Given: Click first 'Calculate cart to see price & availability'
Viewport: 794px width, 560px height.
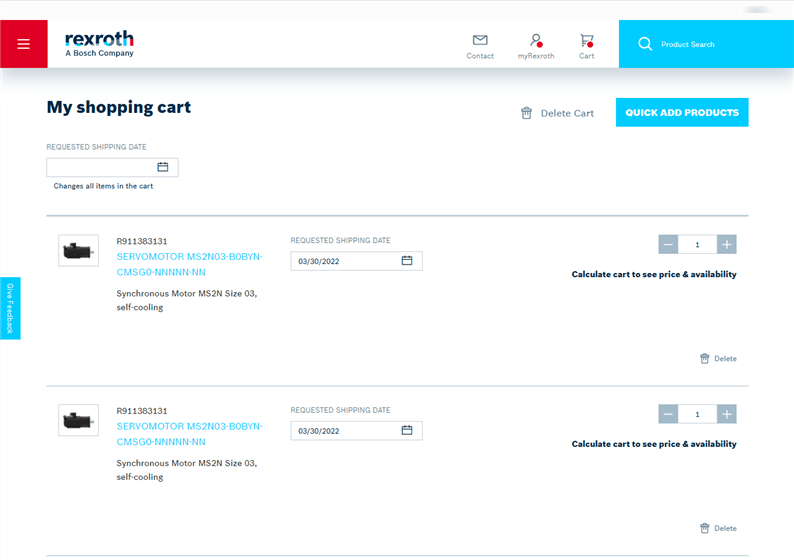Looking at the screenshot, I should [654, 274].
